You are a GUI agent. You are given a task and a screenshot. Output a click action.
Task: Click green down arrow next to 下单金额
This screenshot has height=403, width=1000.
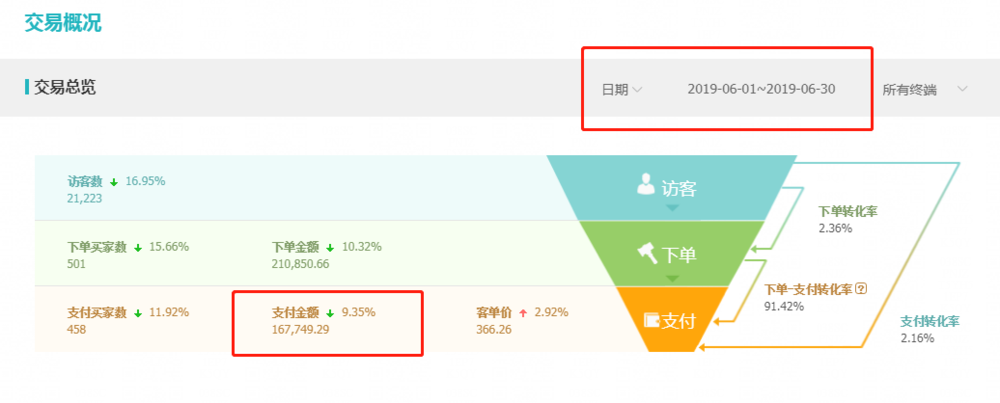coord(330,247)
